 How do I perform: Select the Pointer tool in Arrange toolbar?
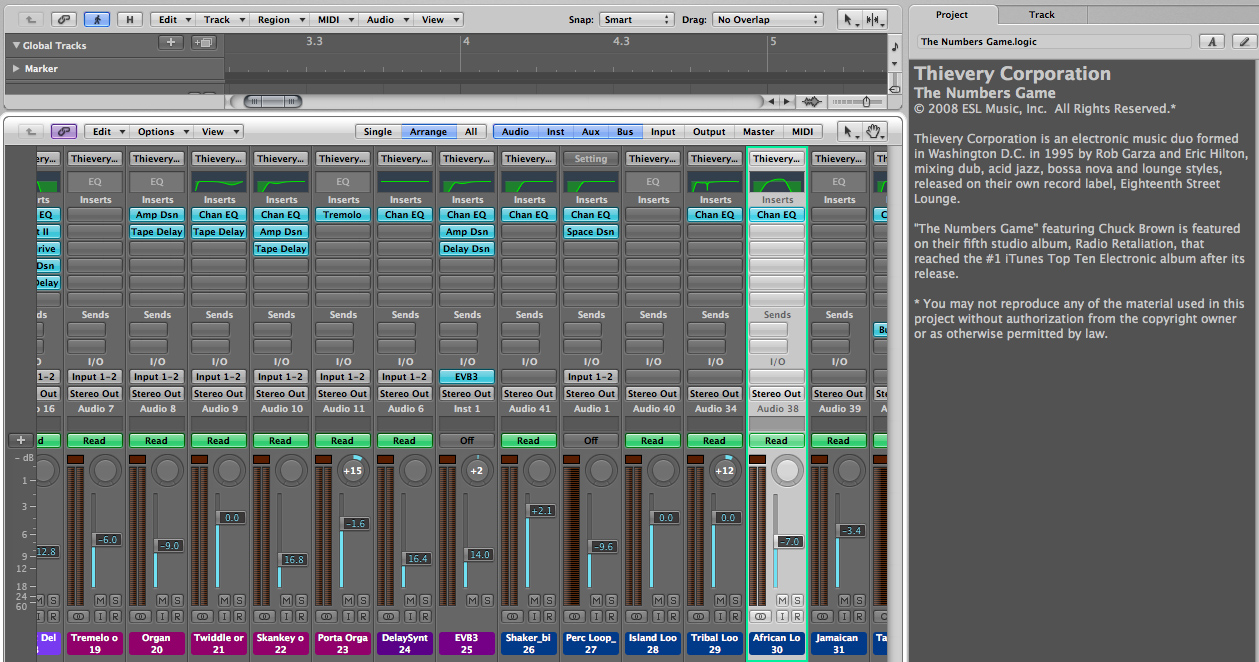(x=848, y=19)
